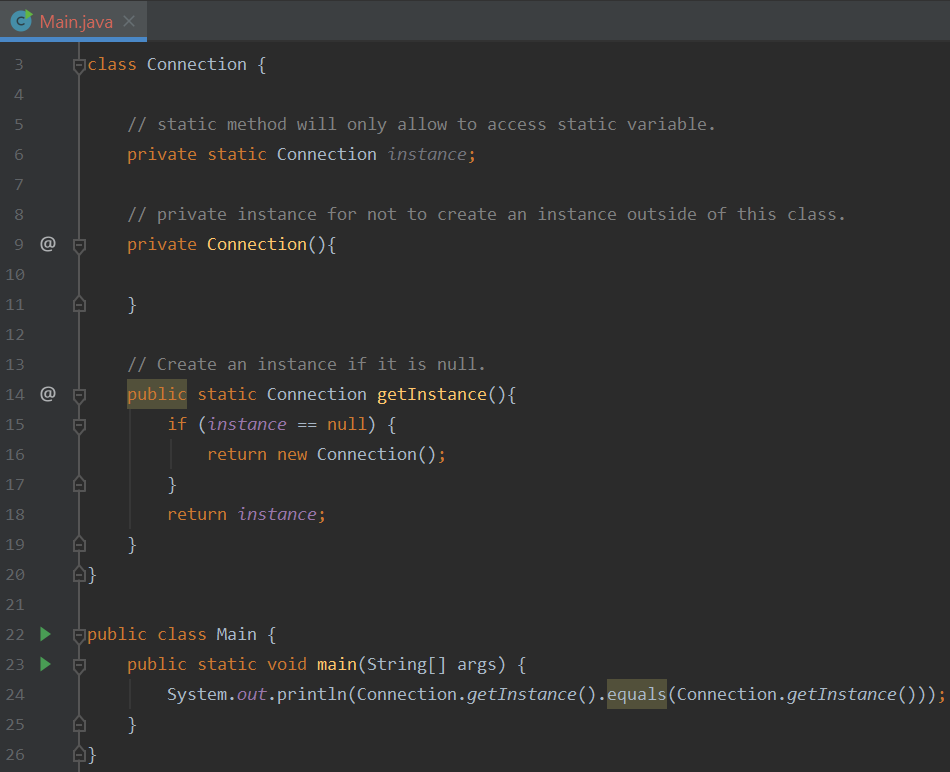
Task: Click the run icon next to the main method
Action: [x=44, y=663]
